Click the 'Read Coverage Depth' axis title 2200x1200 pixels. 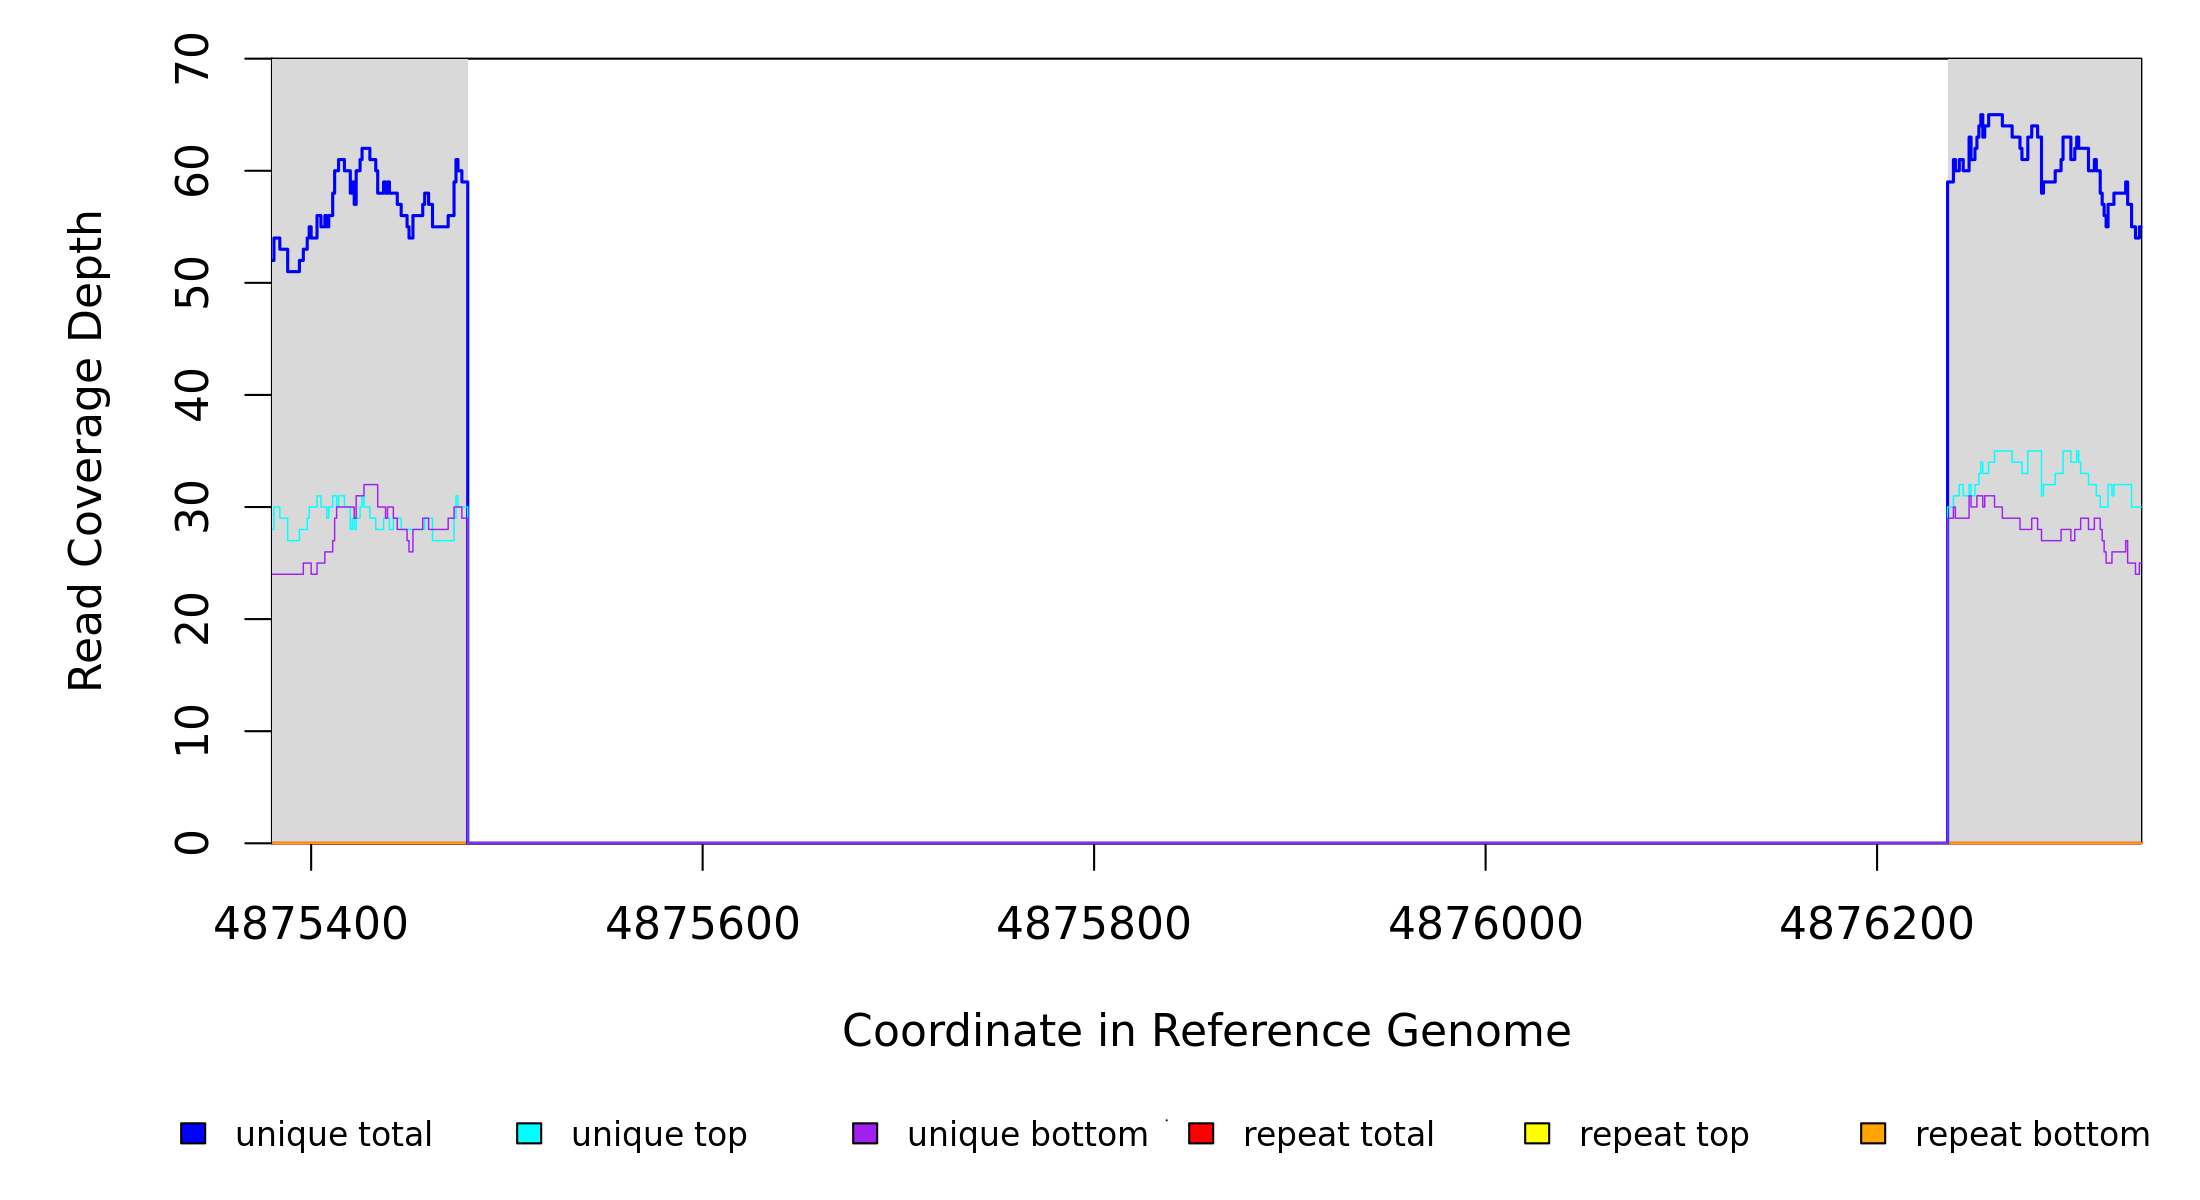point(86,450)
